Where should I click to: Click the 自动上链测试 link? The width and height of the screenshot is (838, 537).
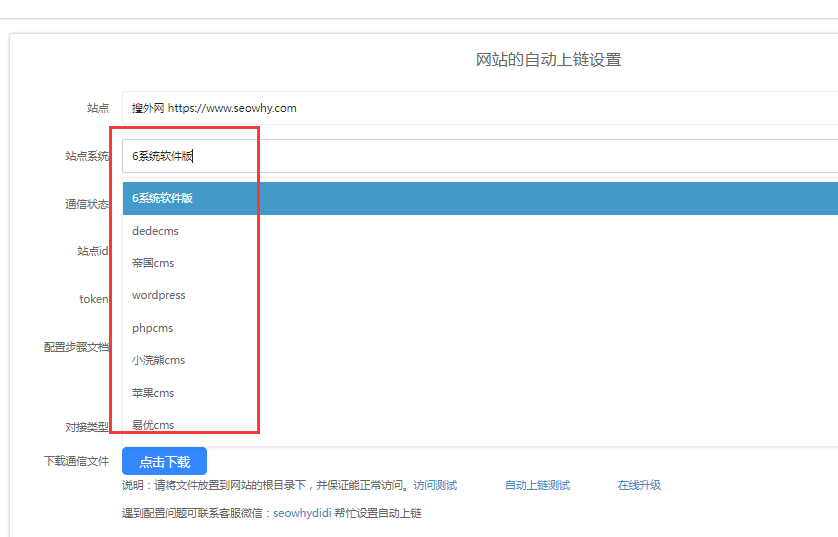(537, 485)
